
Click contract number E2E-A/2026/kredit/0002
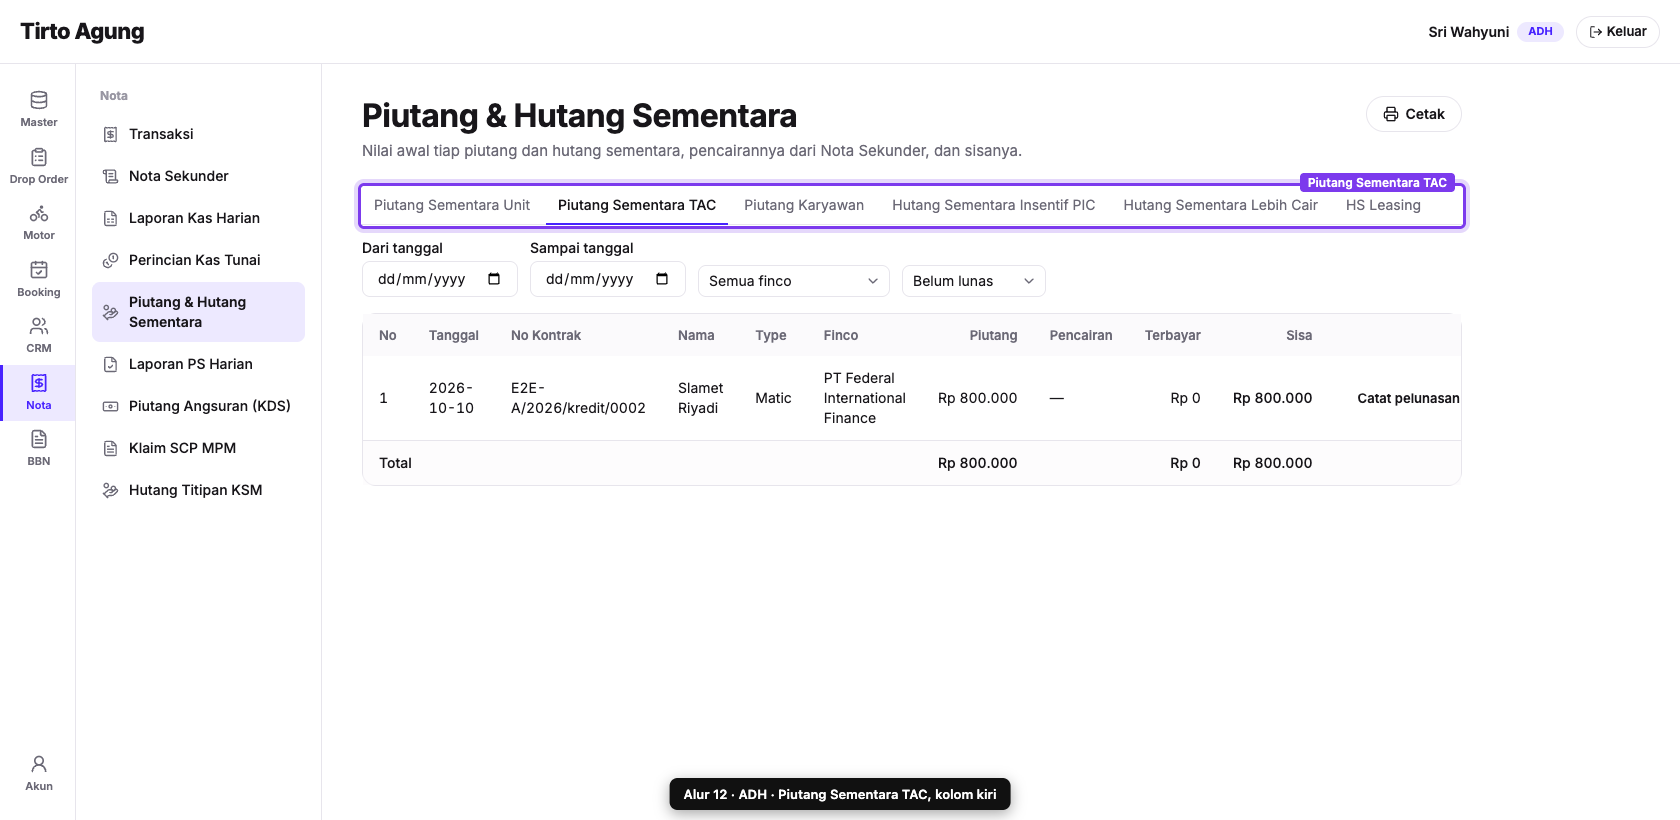coord(578,398)
